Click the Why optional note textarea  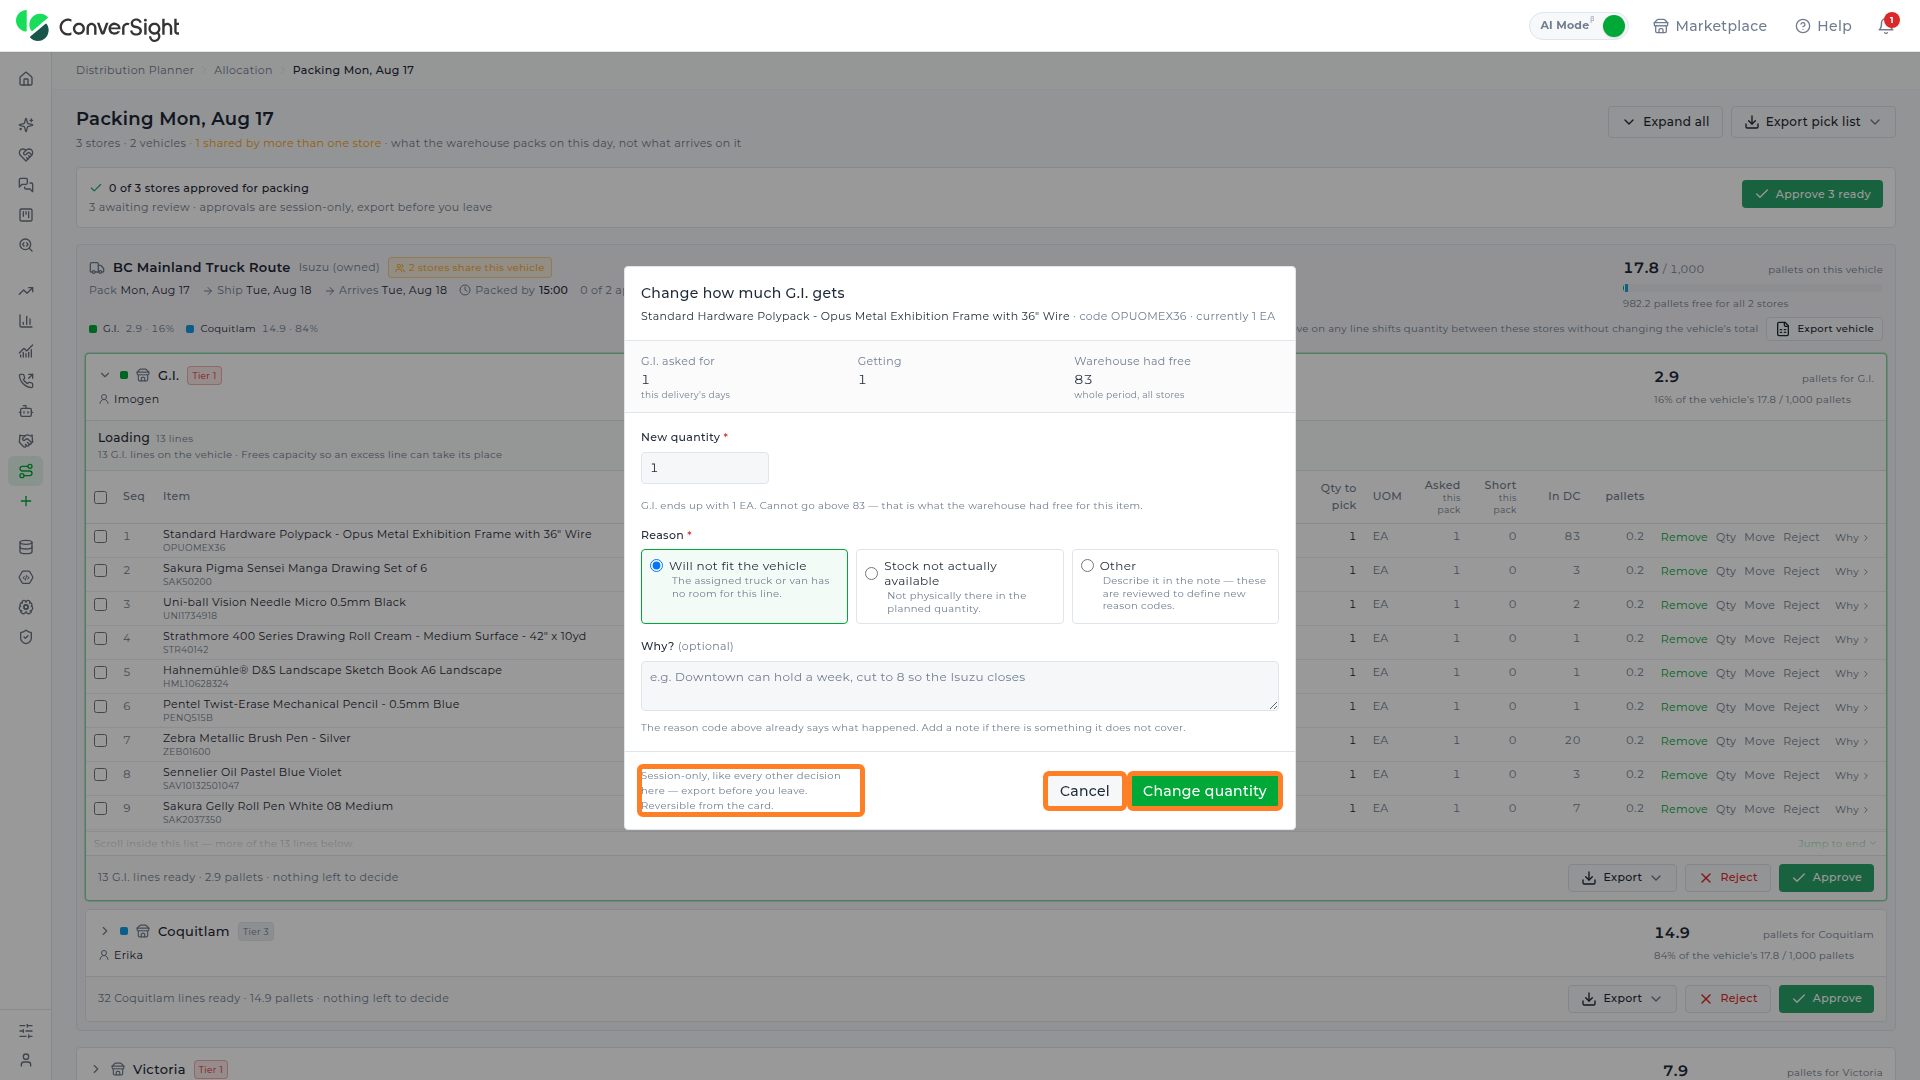coord(959,686)
